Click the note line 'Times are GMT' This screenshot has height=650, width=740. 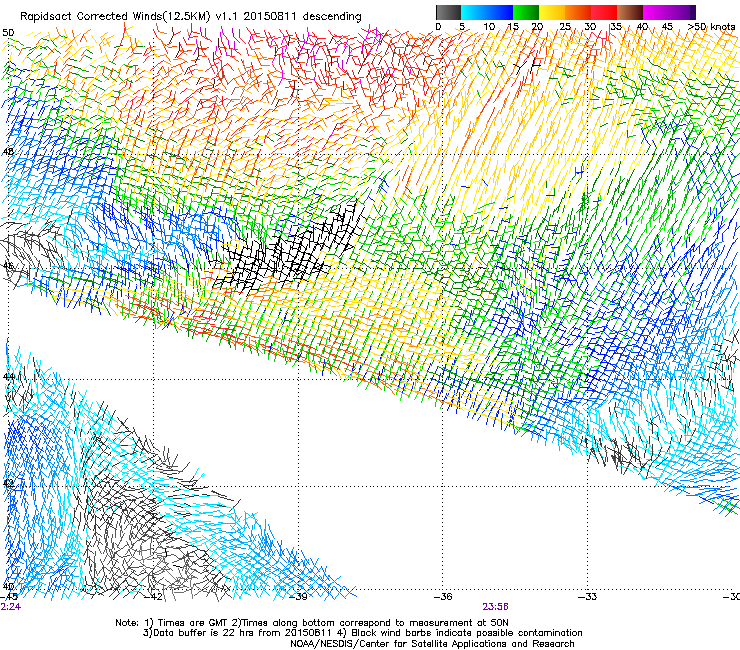pos(193,623)
